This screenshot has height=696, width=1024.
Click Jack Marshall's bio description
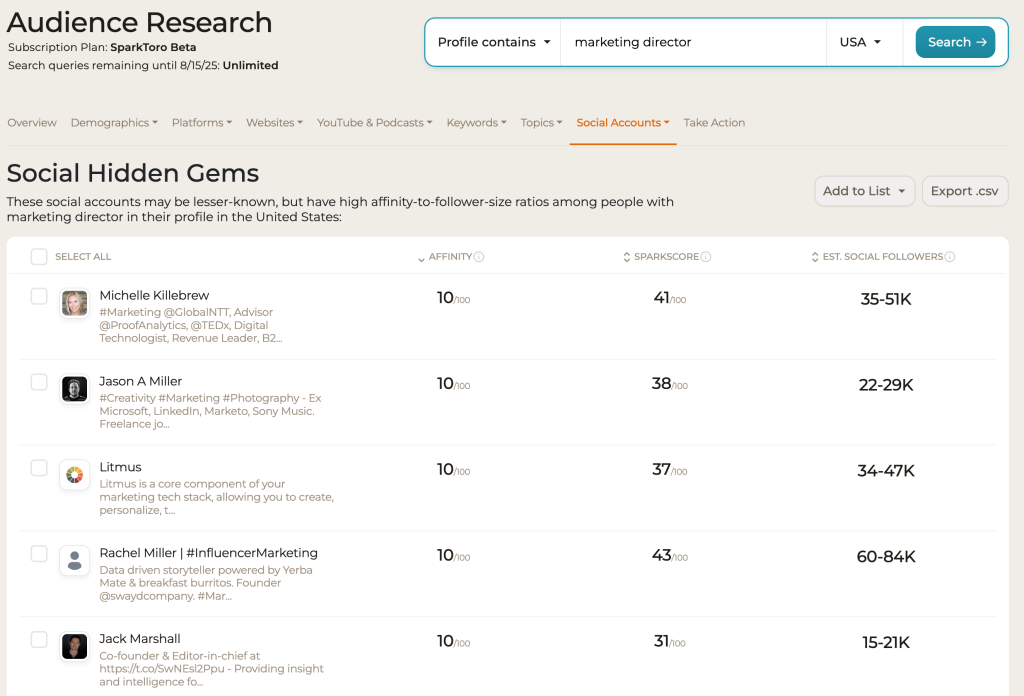tap(212, 669)
